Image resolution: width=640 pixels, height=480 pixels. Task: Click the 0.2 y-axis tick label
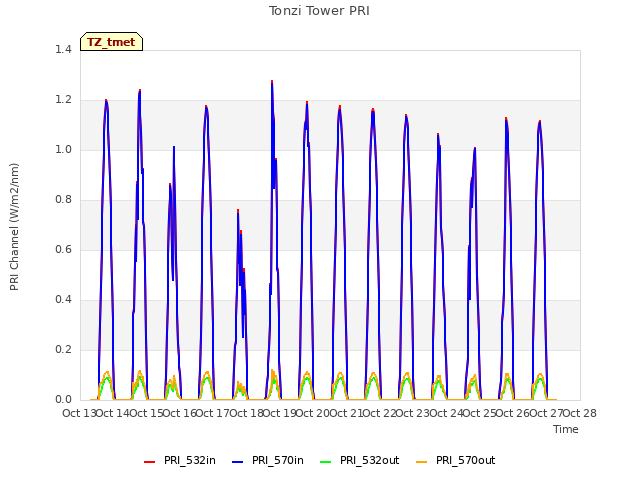pos(63,349)
